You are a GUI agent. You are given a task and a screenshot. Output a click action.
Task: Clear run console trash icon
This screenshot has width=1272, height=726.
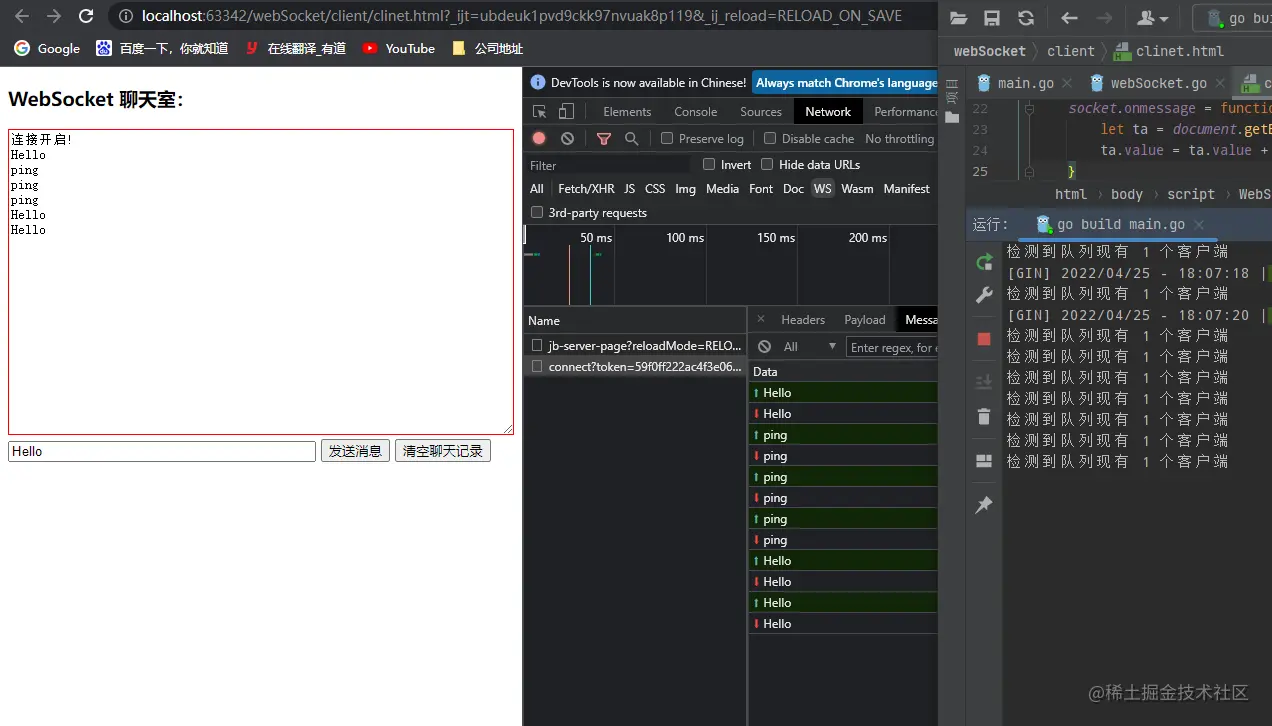[x=984, y=417]
